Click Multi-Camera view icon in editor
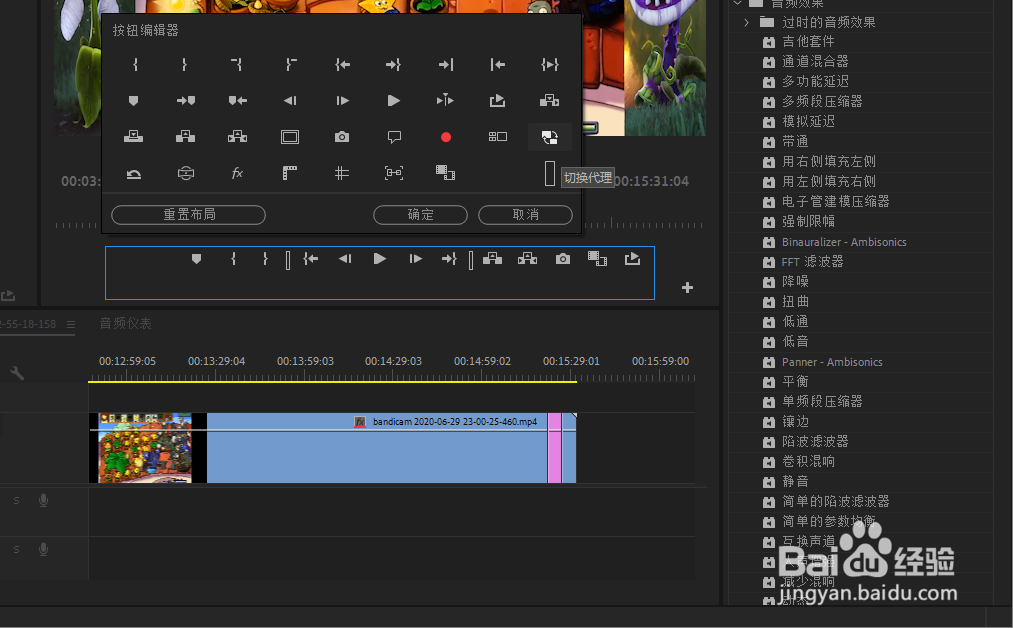The height and width of the screenshot is (628, 1013). click(497, 137)
